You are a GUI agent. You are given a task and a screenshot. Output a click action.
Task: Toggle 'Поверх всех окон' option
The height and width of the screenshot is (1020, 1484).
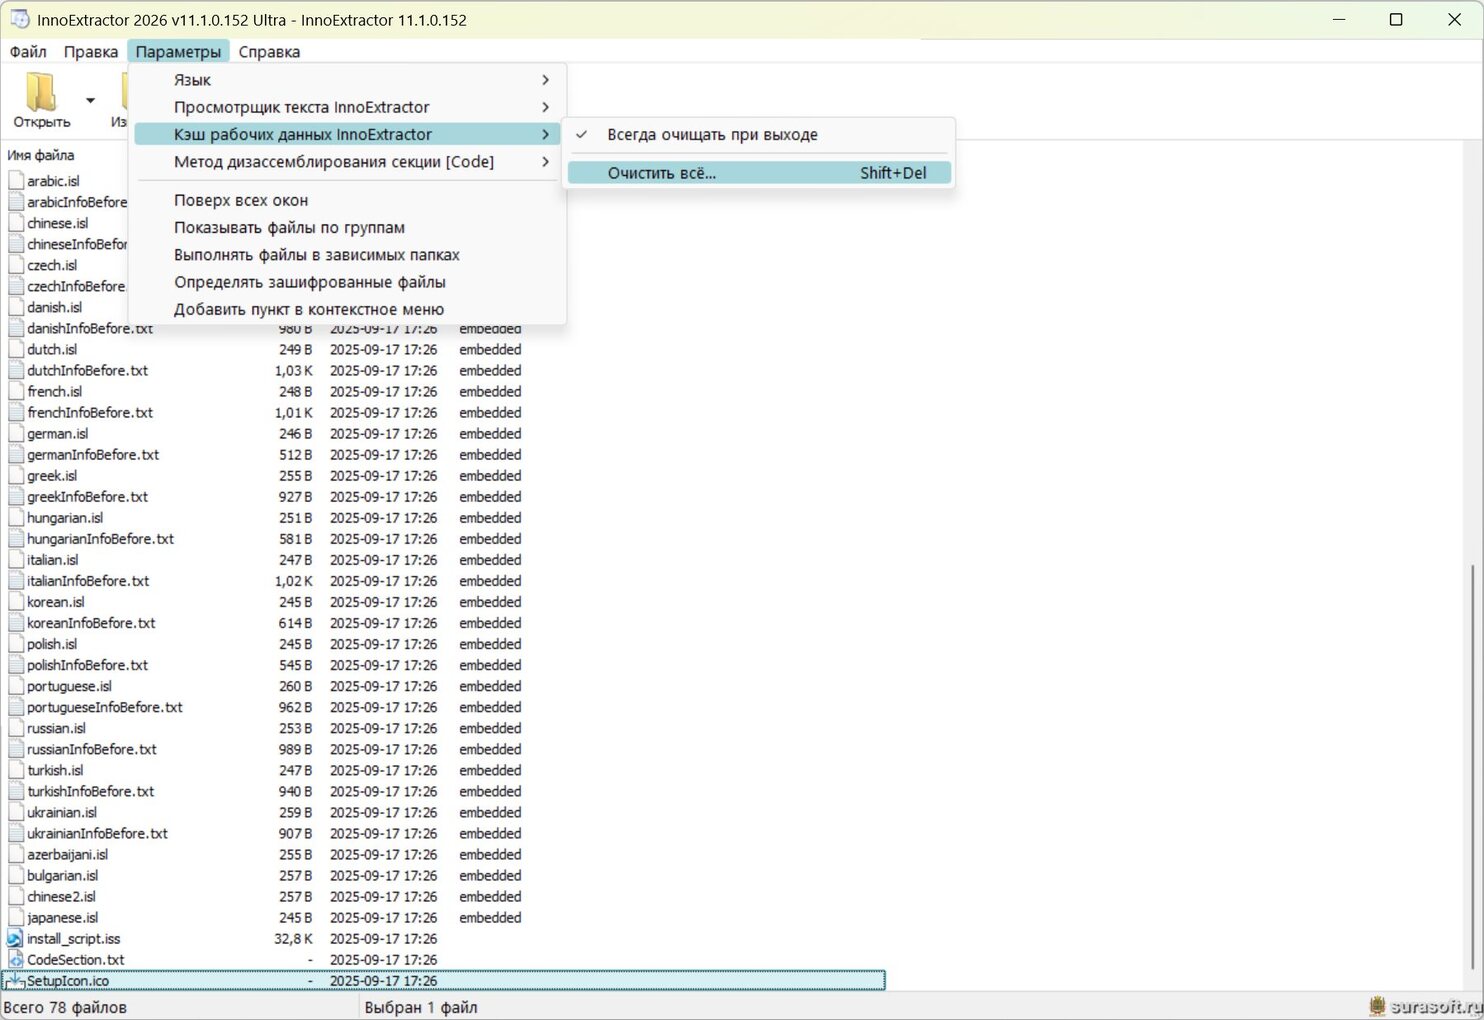pos(241,201)
